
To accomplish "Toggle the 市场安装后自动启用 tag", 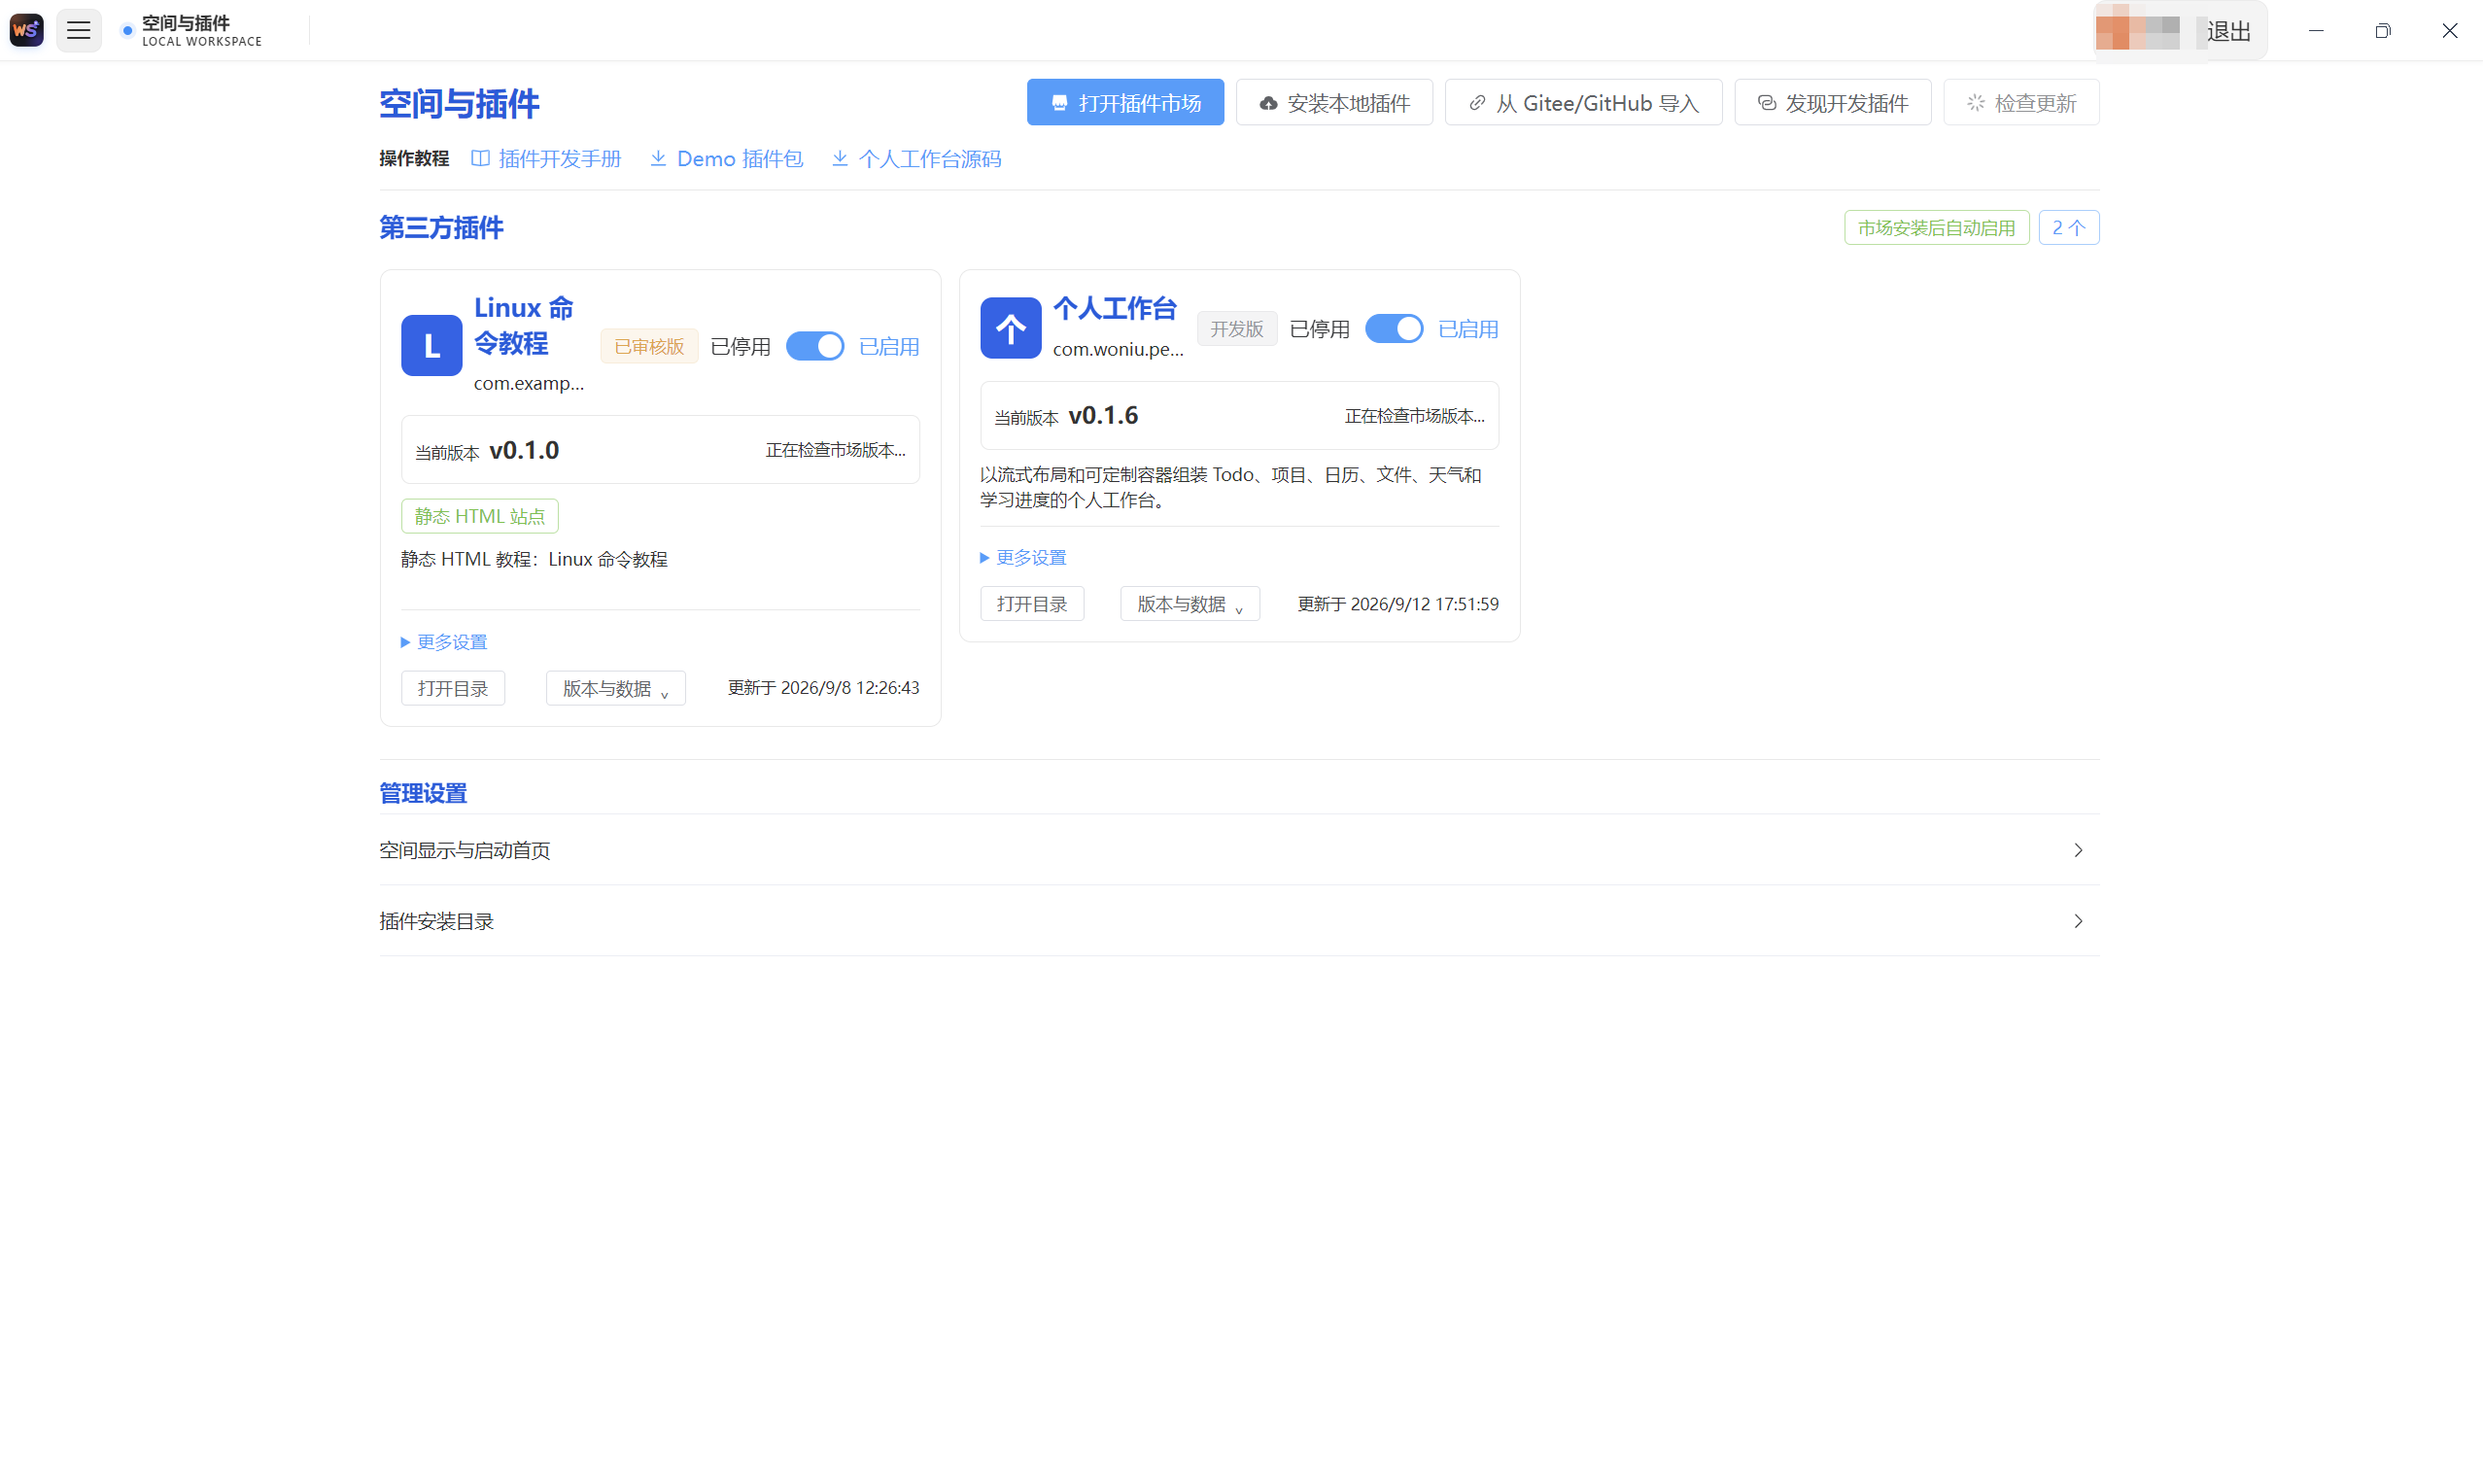I will 1936,228.
